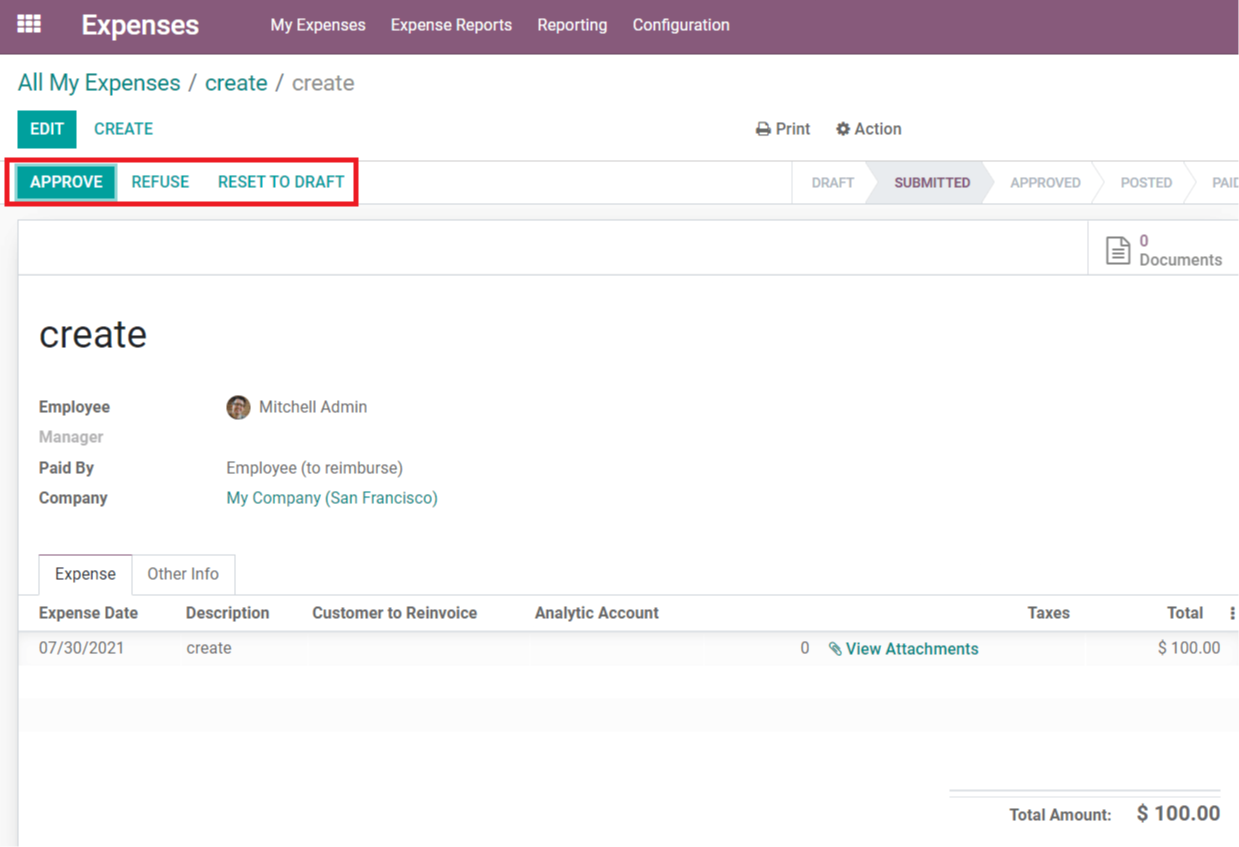
Task: Select the Expense tab
Action: tap(85, 574)
